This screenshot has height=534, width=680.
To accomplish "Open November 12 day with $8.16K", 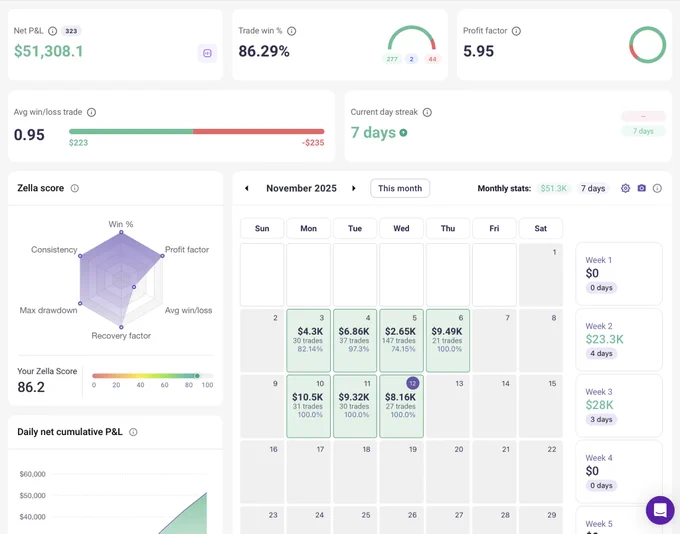I will (x=401, y=406).
